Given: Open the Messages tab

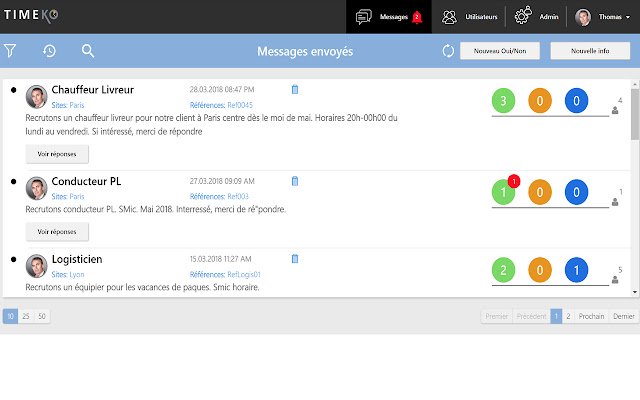Looking at the screenshot, I should pyautogui.click(x=389, y=17).
